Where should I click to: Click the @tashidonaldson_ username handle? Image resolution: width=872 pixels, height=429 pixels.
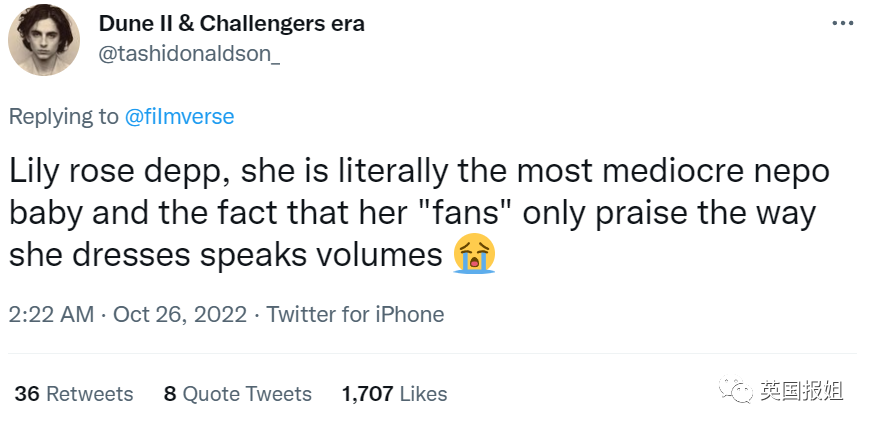pos(188,54)
